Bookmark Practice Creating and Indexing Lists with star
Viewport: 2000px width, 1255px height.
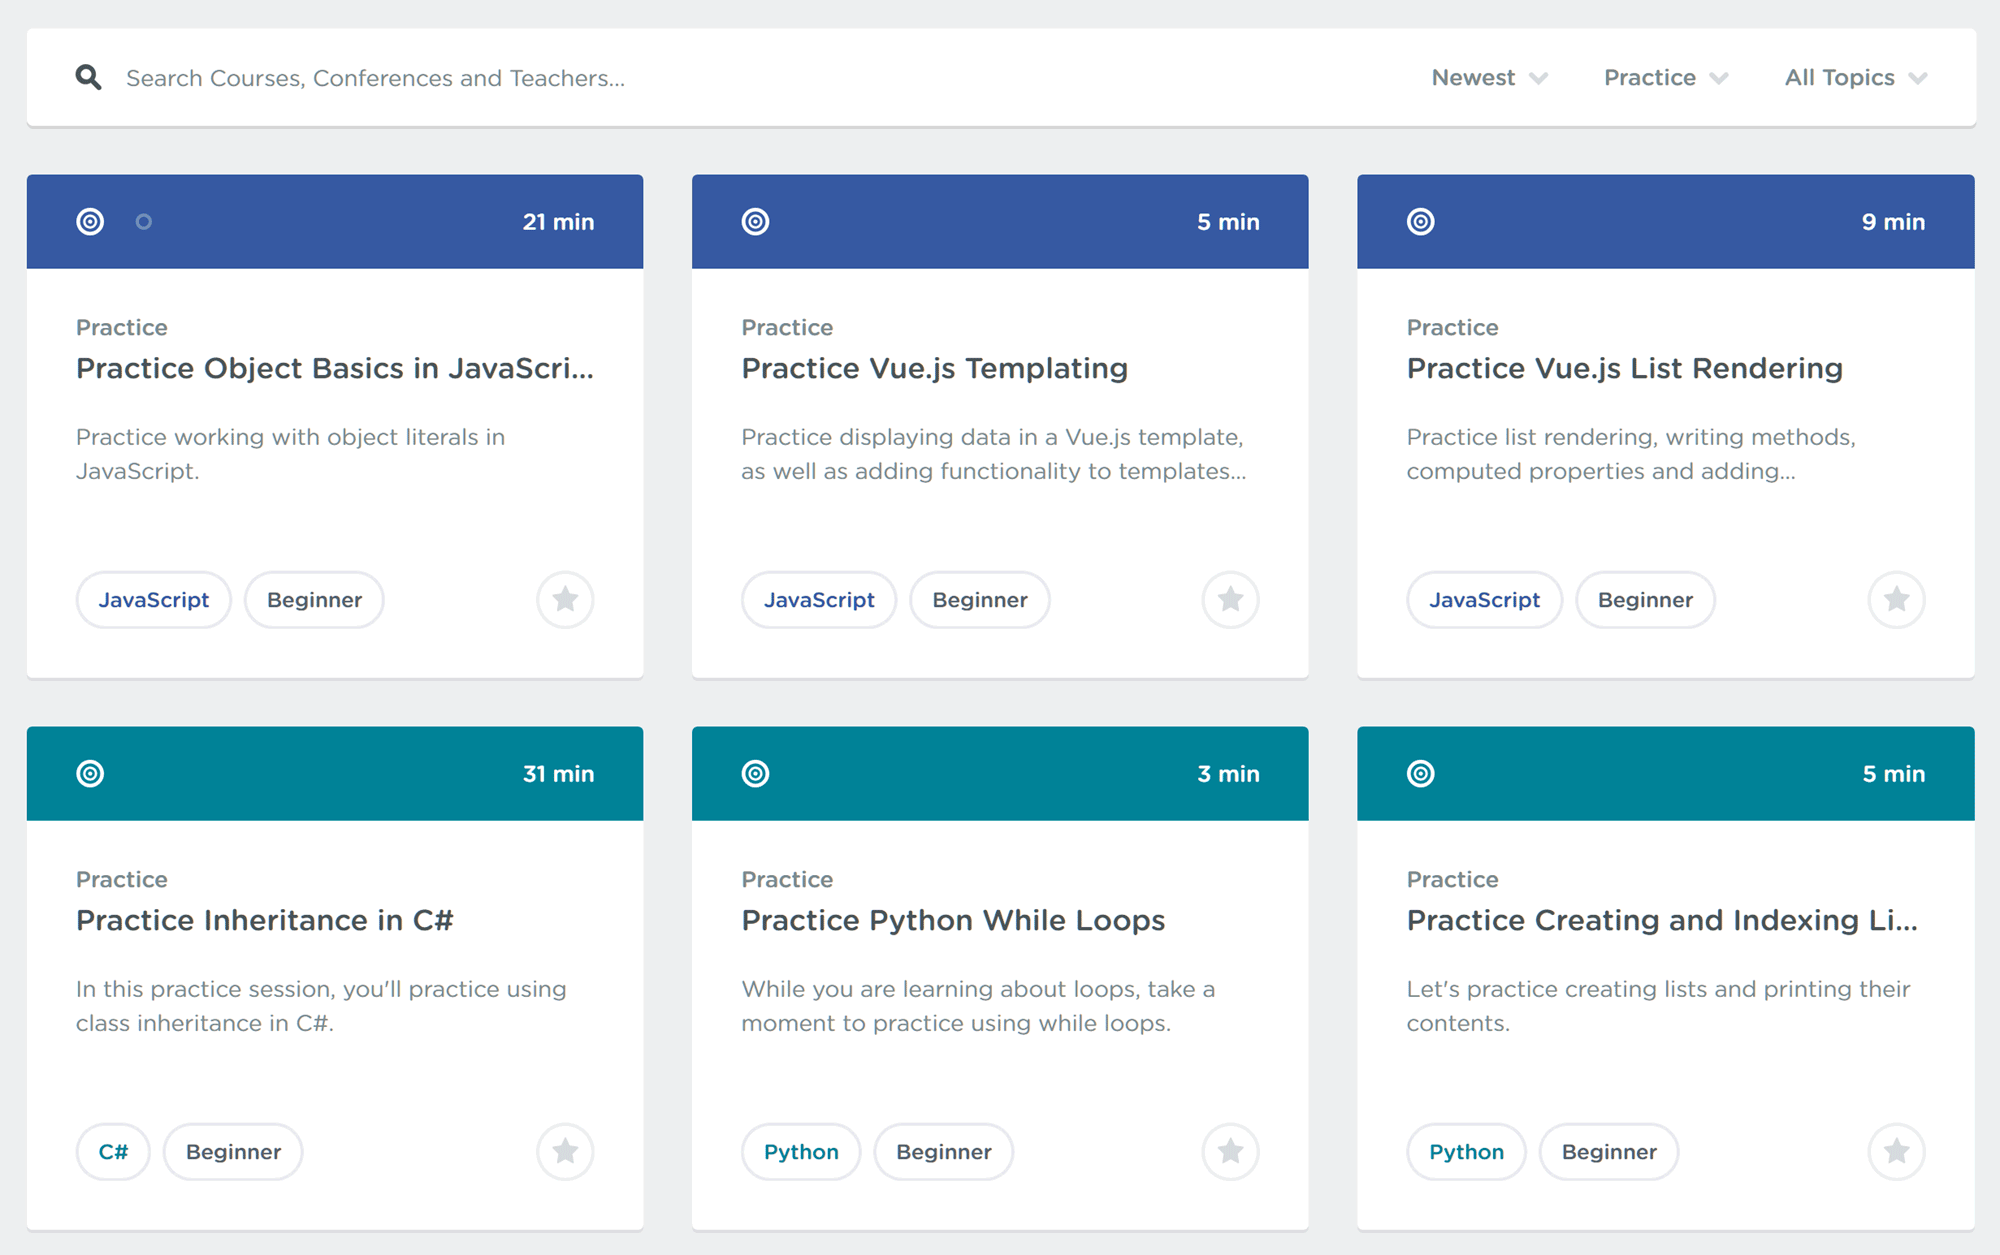point(1896,1152)
